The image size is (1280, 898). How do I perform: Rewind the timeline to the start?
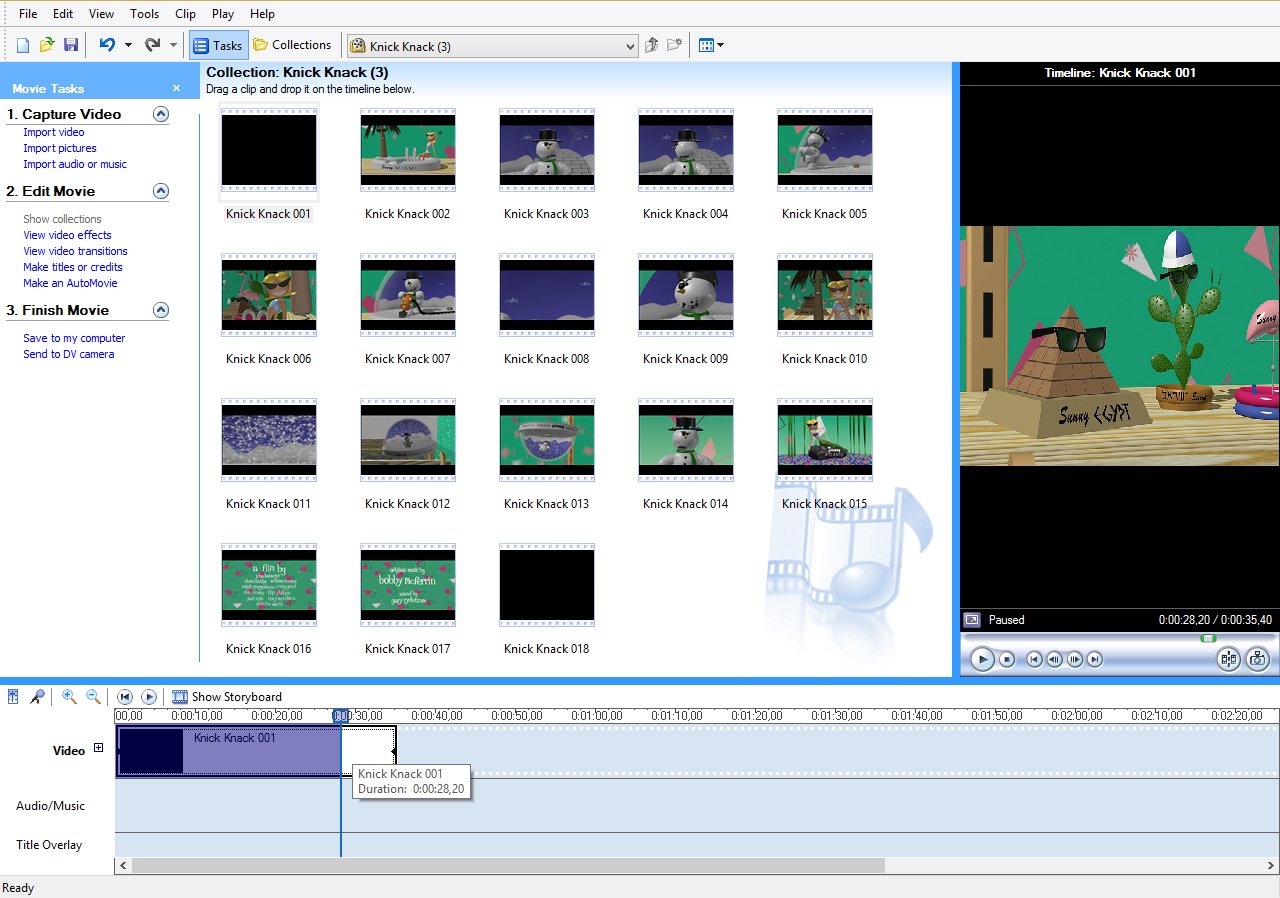pos(125,697)
